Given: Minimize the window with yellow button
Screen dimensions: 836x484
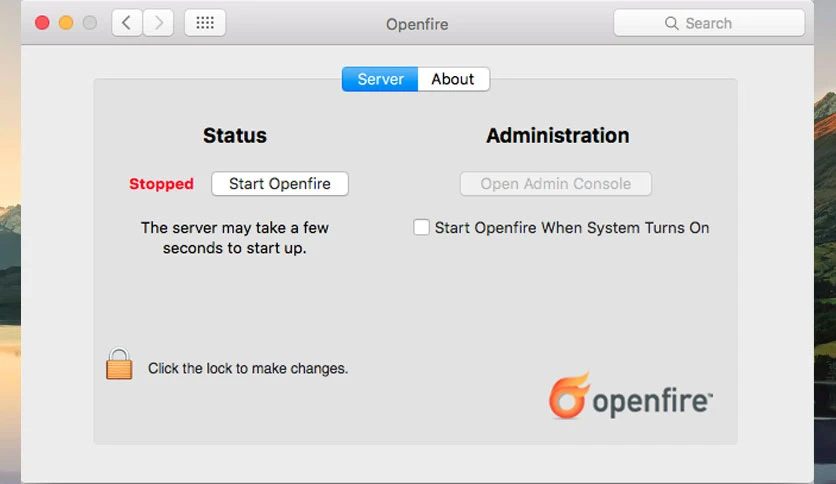Looking at the screenshot, I should click(x=66, y=23).
